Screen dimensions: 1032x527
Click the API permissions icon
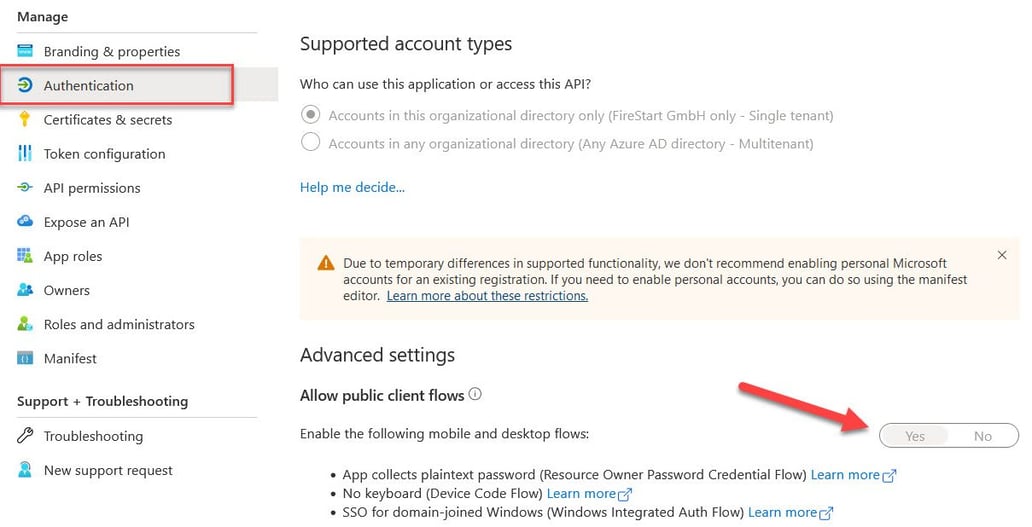[x=25, y=188]
